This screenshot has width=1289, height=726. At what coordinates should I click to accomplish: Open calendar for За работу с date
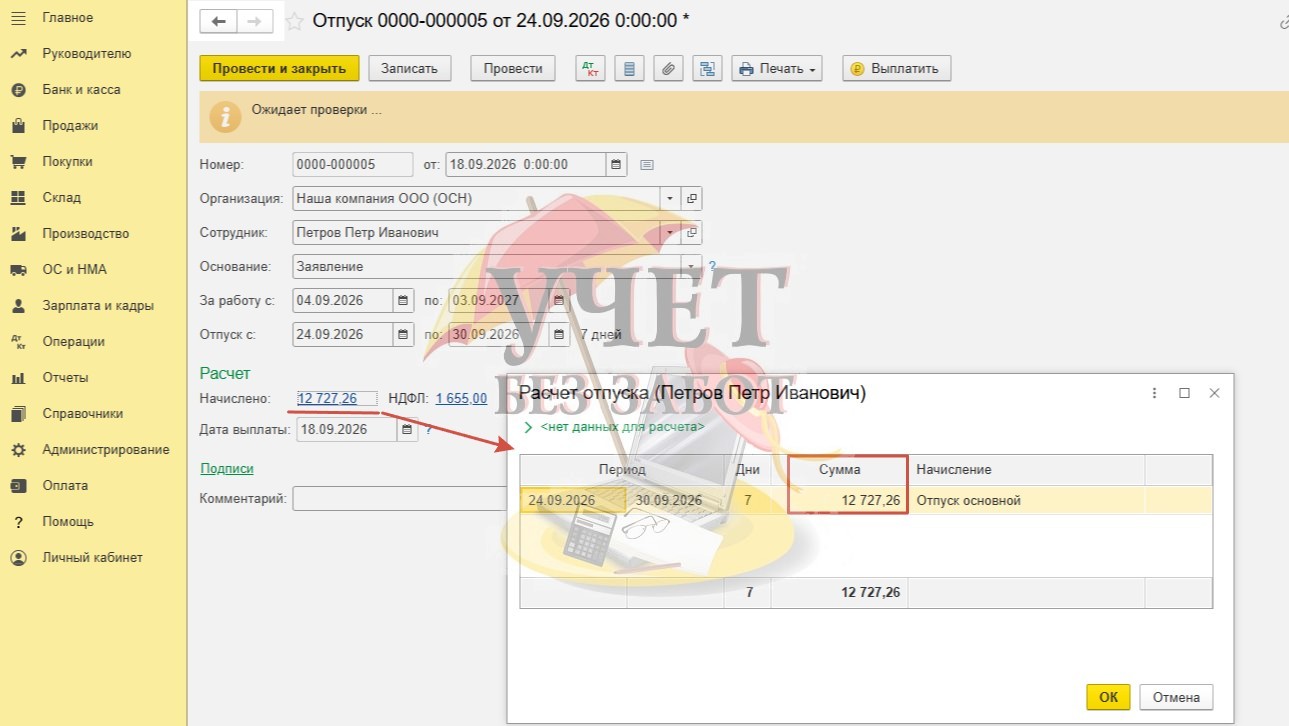403,300
